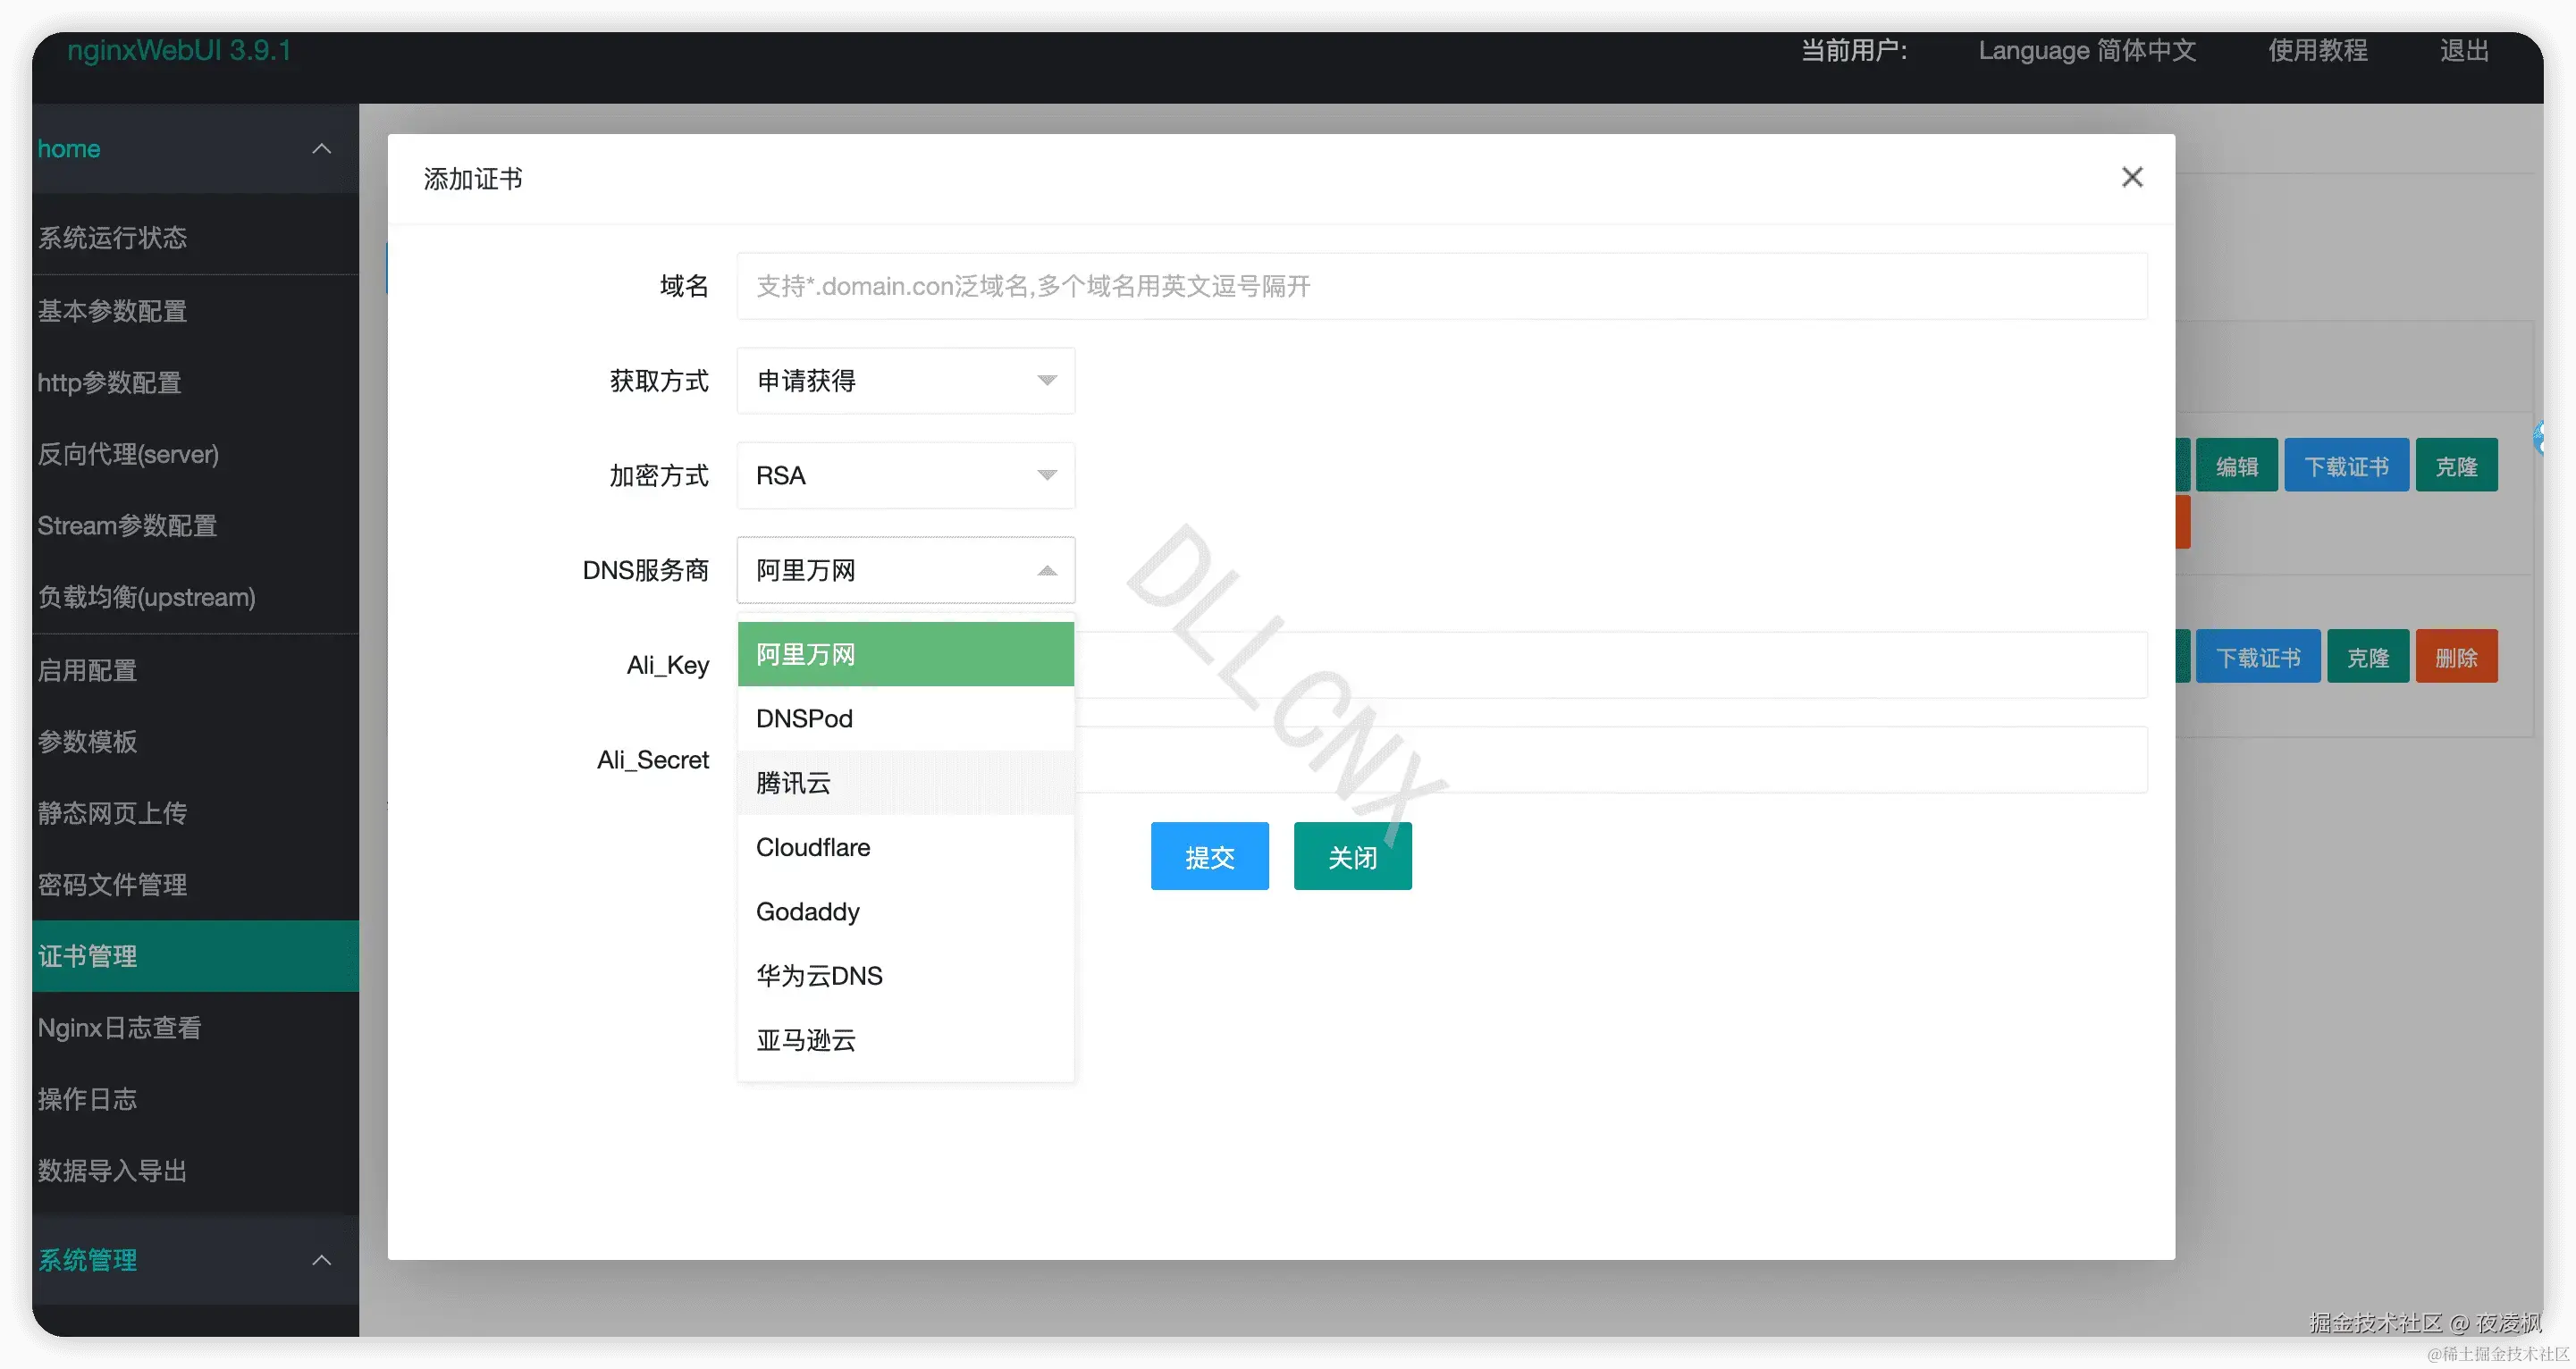Viewport: 2576px width, 1369px height.
Task: Open the 加密方式 RSA dropdown
Action: tap(905, 476)
